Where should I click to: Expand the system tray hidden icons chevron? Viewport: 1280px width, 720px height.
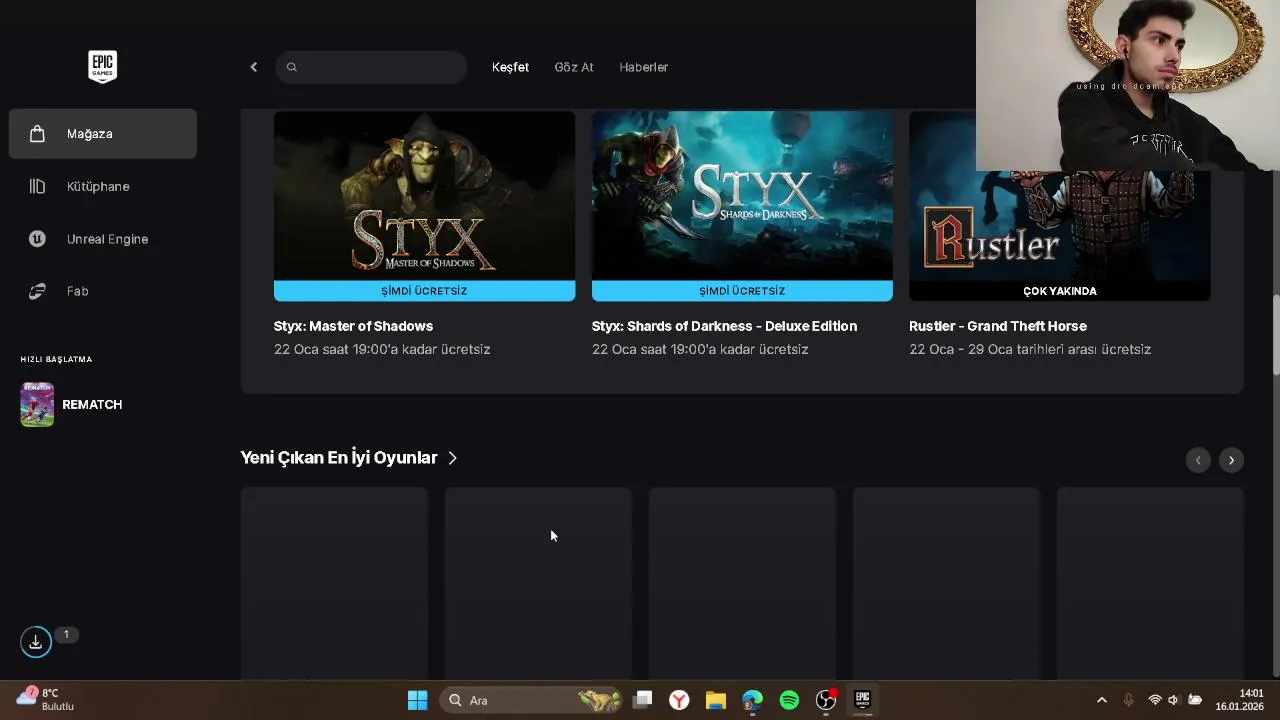click(x=1102, y=700)
